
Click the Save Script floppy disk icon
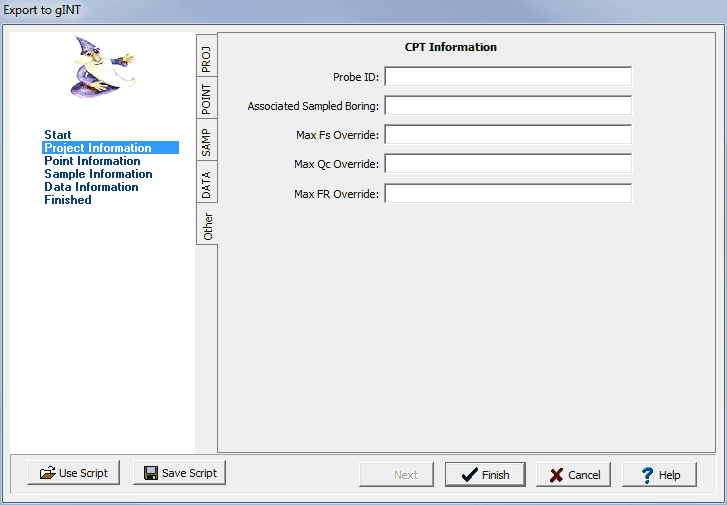pyautogui.click(x=151, y=473)
